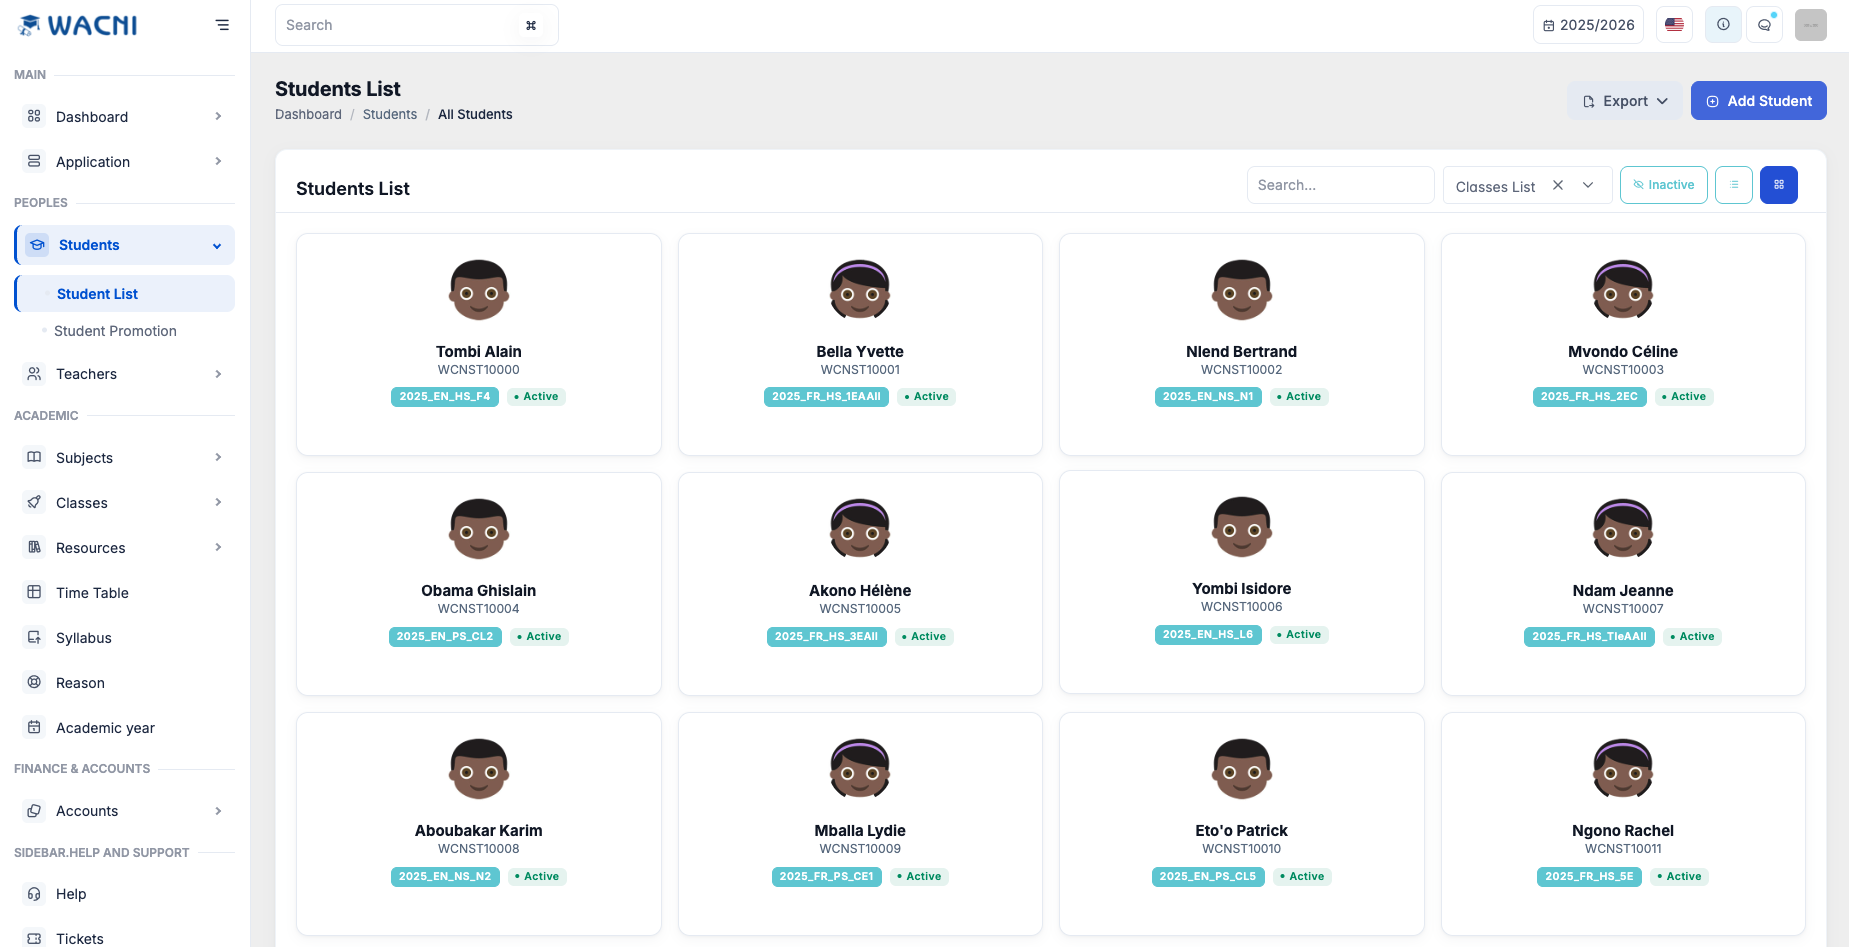Open Tombi Alain's student avatar
Viewport: 1849px width, 947px height.
tap(479, 290)
